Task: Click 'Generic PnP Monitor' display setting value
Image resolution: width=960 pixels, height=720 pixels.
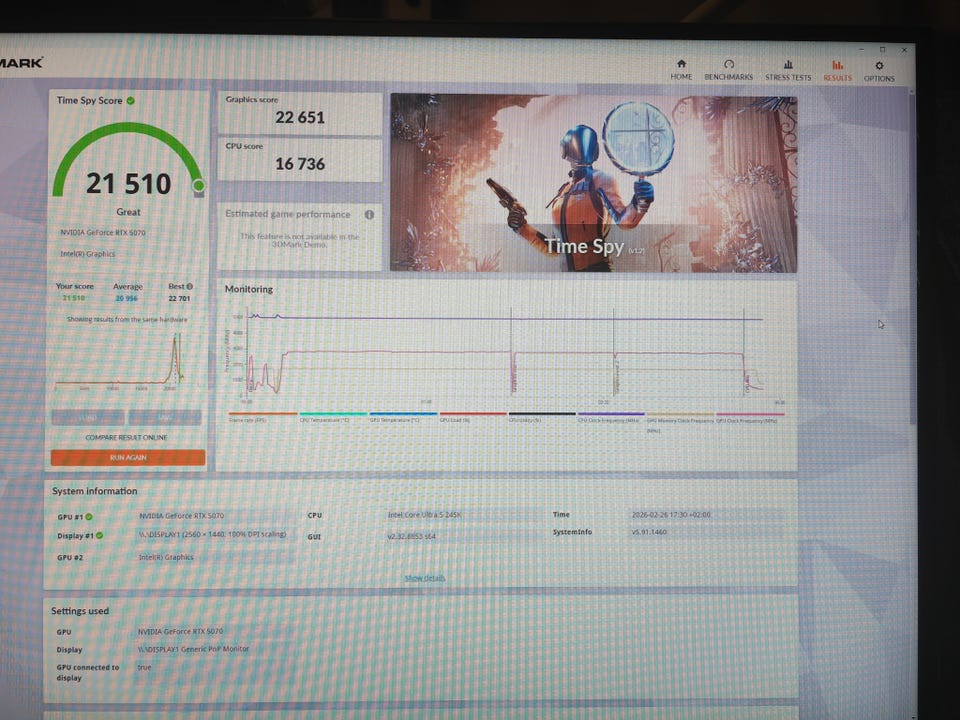Action: (x=193, y=648)
